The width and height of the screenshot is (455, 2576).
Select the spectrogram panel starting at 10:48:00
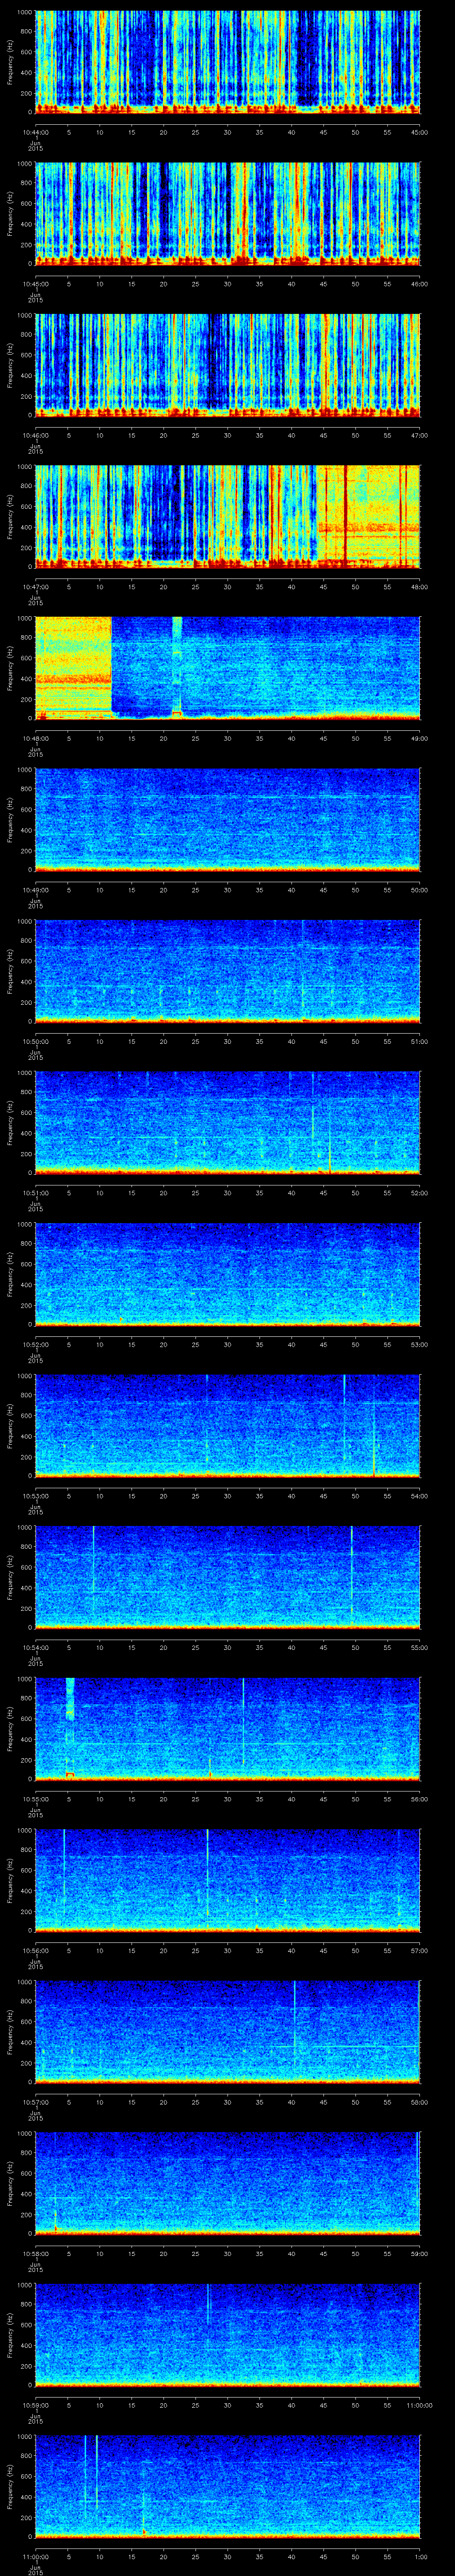click(x=227, y=668)
